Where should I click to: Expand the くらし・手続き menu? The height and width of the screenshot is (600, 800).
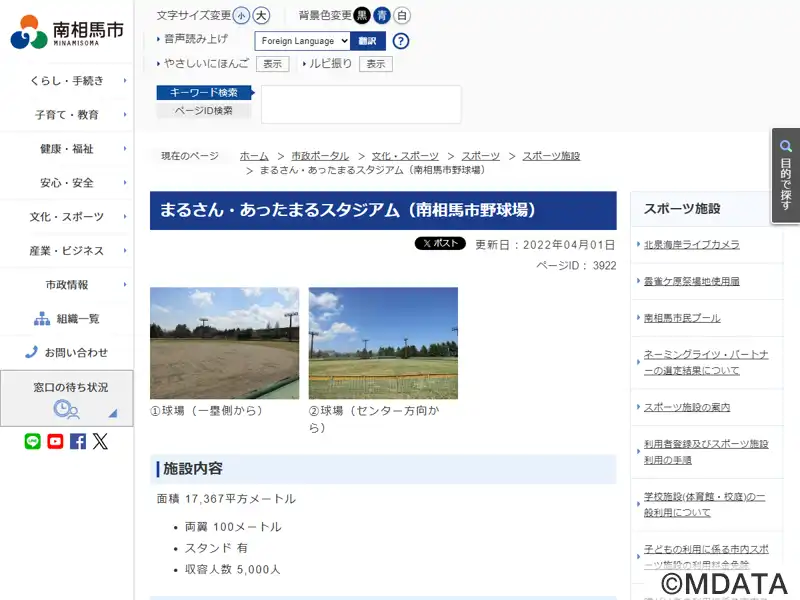[67, 81]
